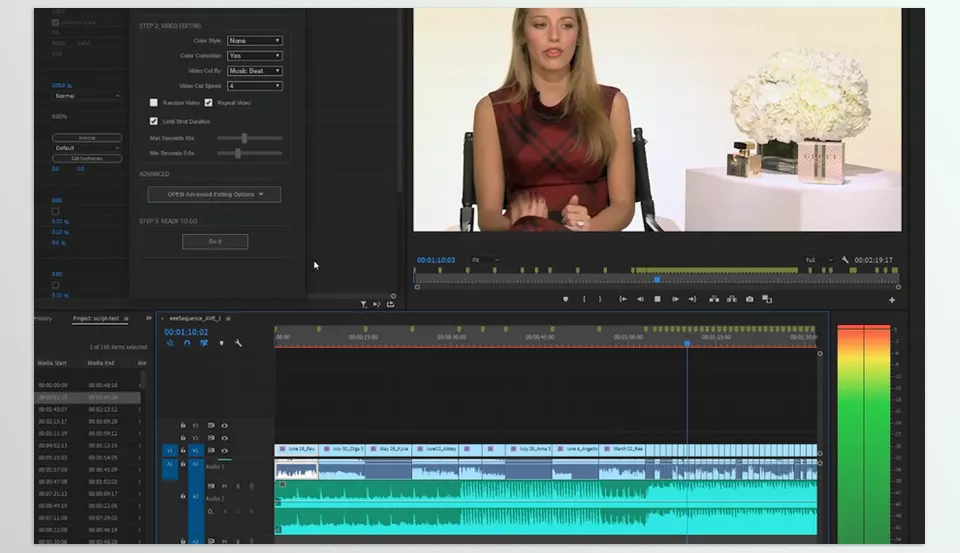960x553 pixels.
Task: Toggle Snap magnet icon in timeline
Action: pos(187,343)
